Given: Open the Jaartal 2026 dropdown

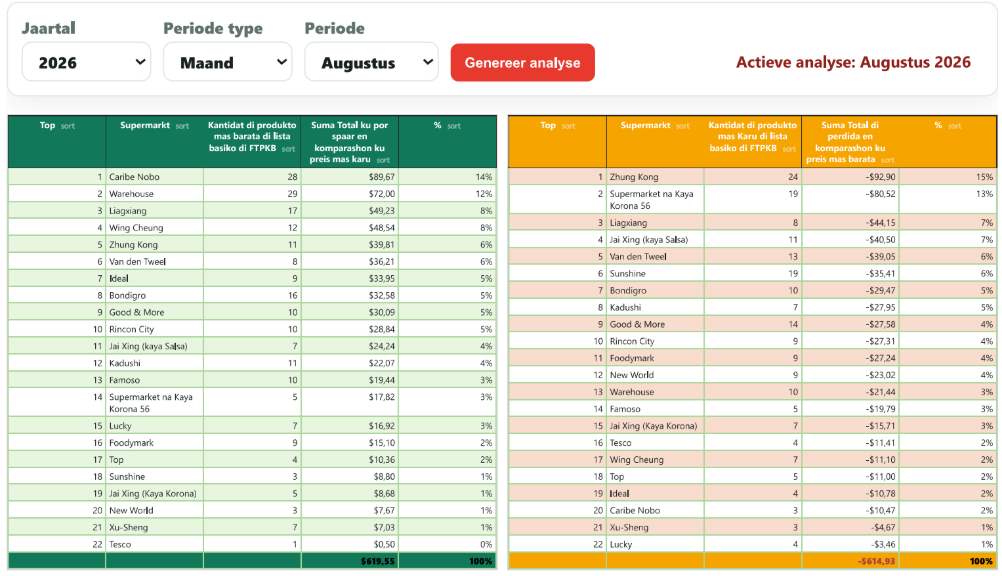Looking at the screenshot, I should 86,62.
